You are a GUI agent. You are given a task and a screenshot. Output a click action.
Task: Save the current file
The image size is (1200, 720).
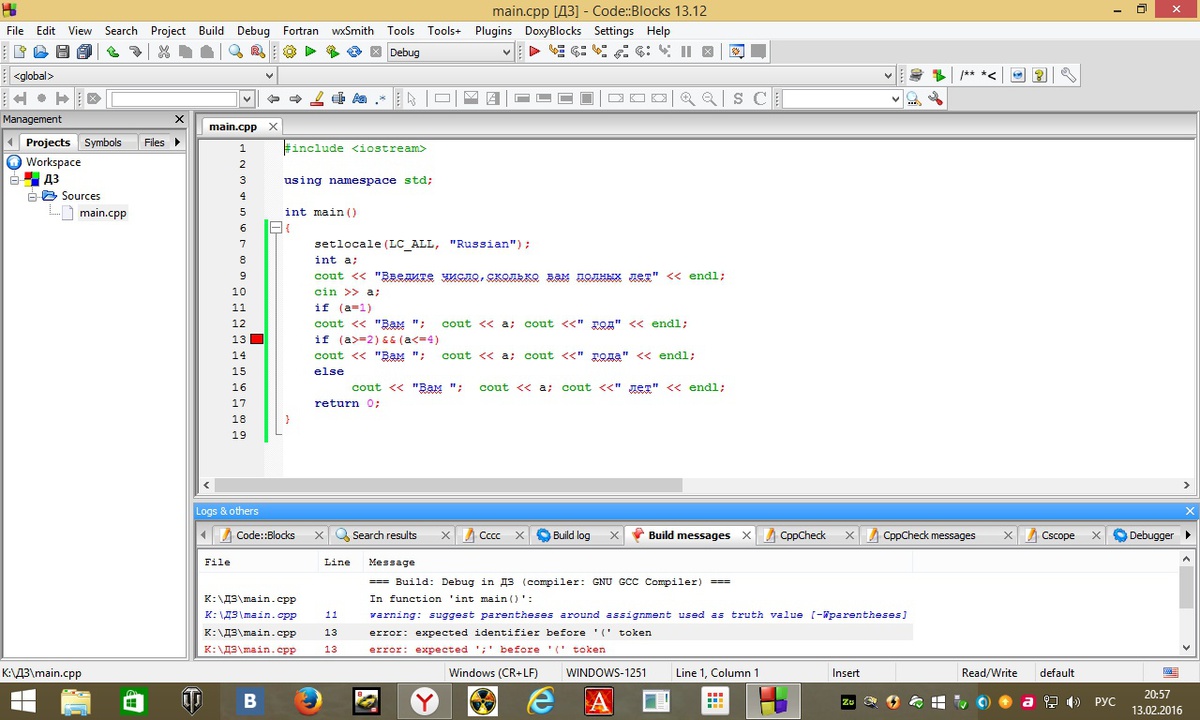(x=63, y=52)
